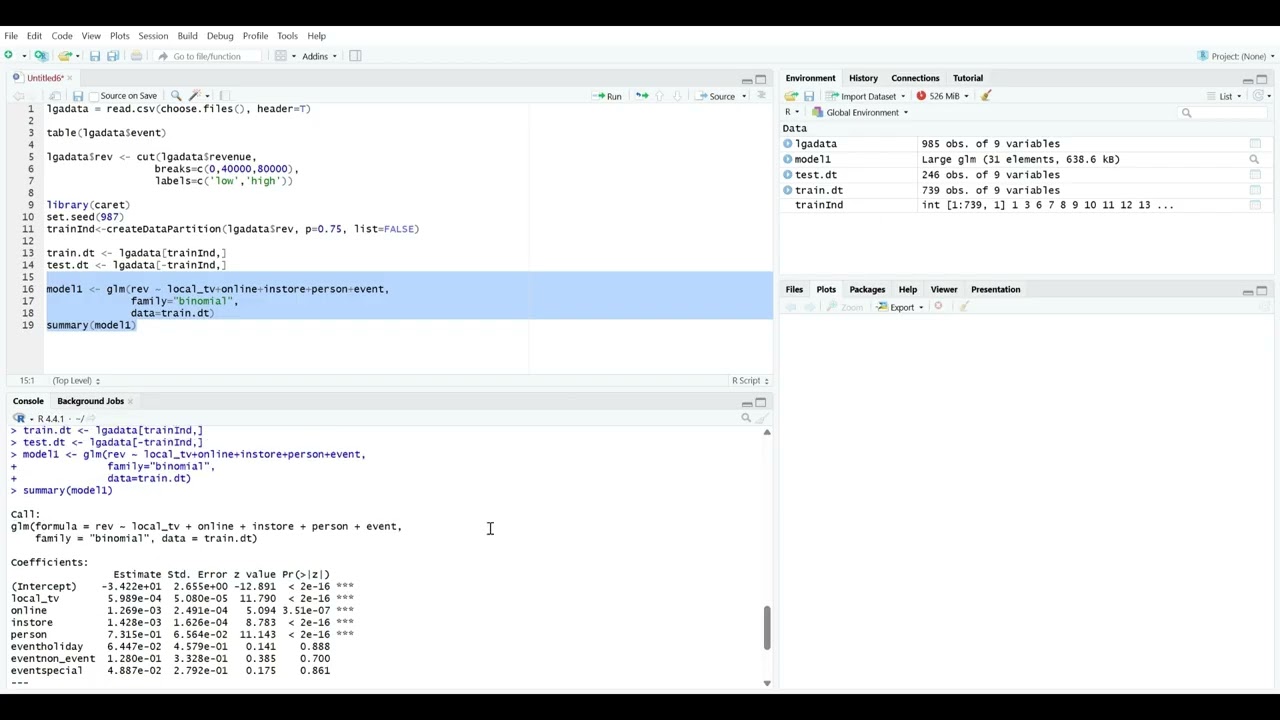
Task: Clear all plots broom icon
Action: [x=964, y=307]
